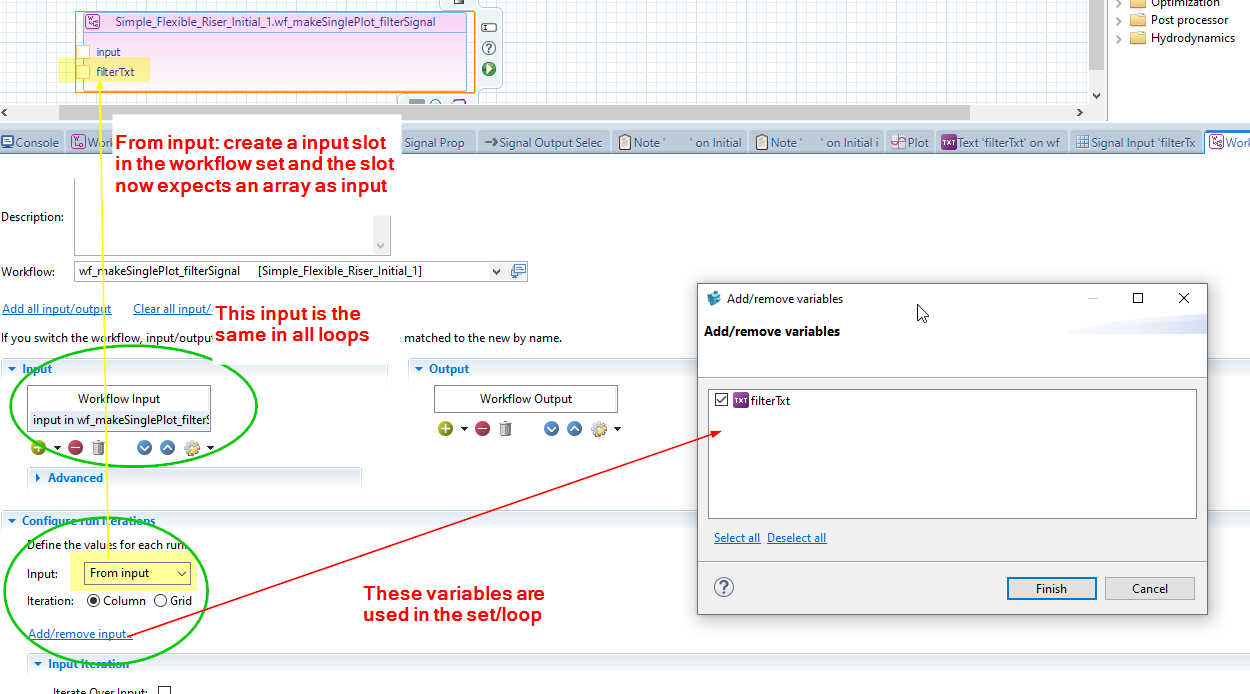
Task: Uncheck the filterTxt variable checkbox
Action: pyautogui.click(x=722, y=400)
